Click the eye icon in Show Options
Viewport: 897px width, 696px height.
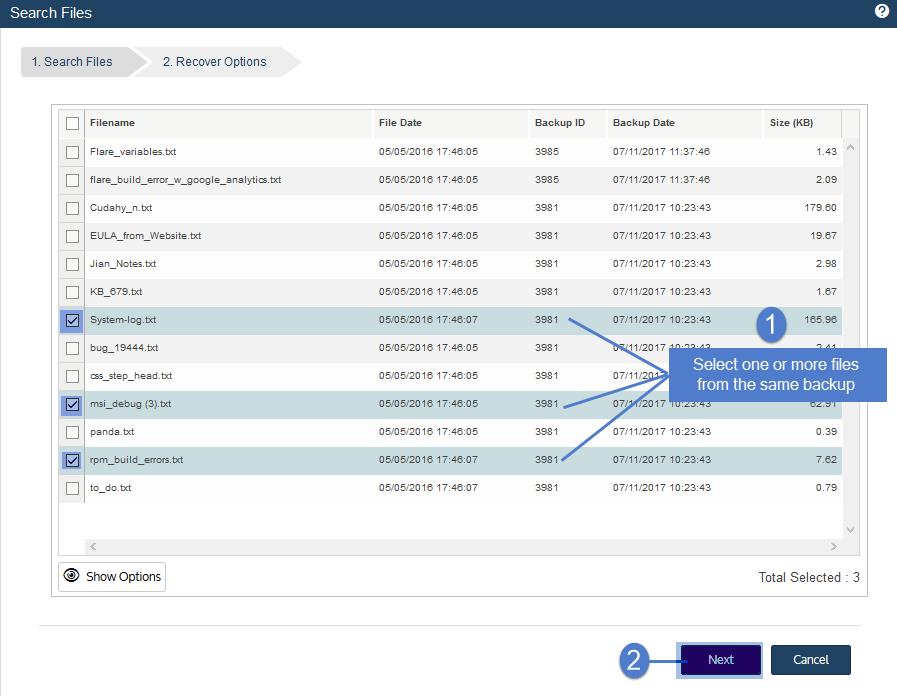coord(72,575)
